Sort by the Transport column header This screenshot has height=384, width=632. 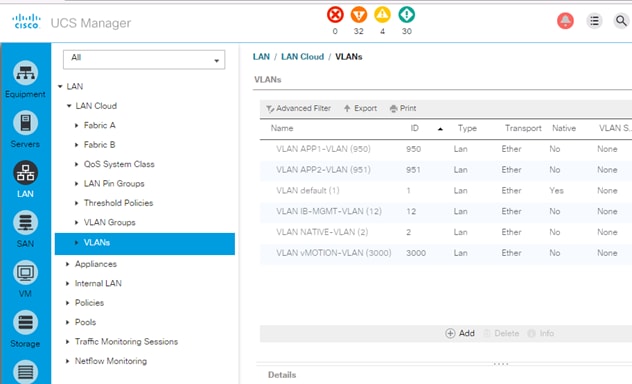pos(523,128)
